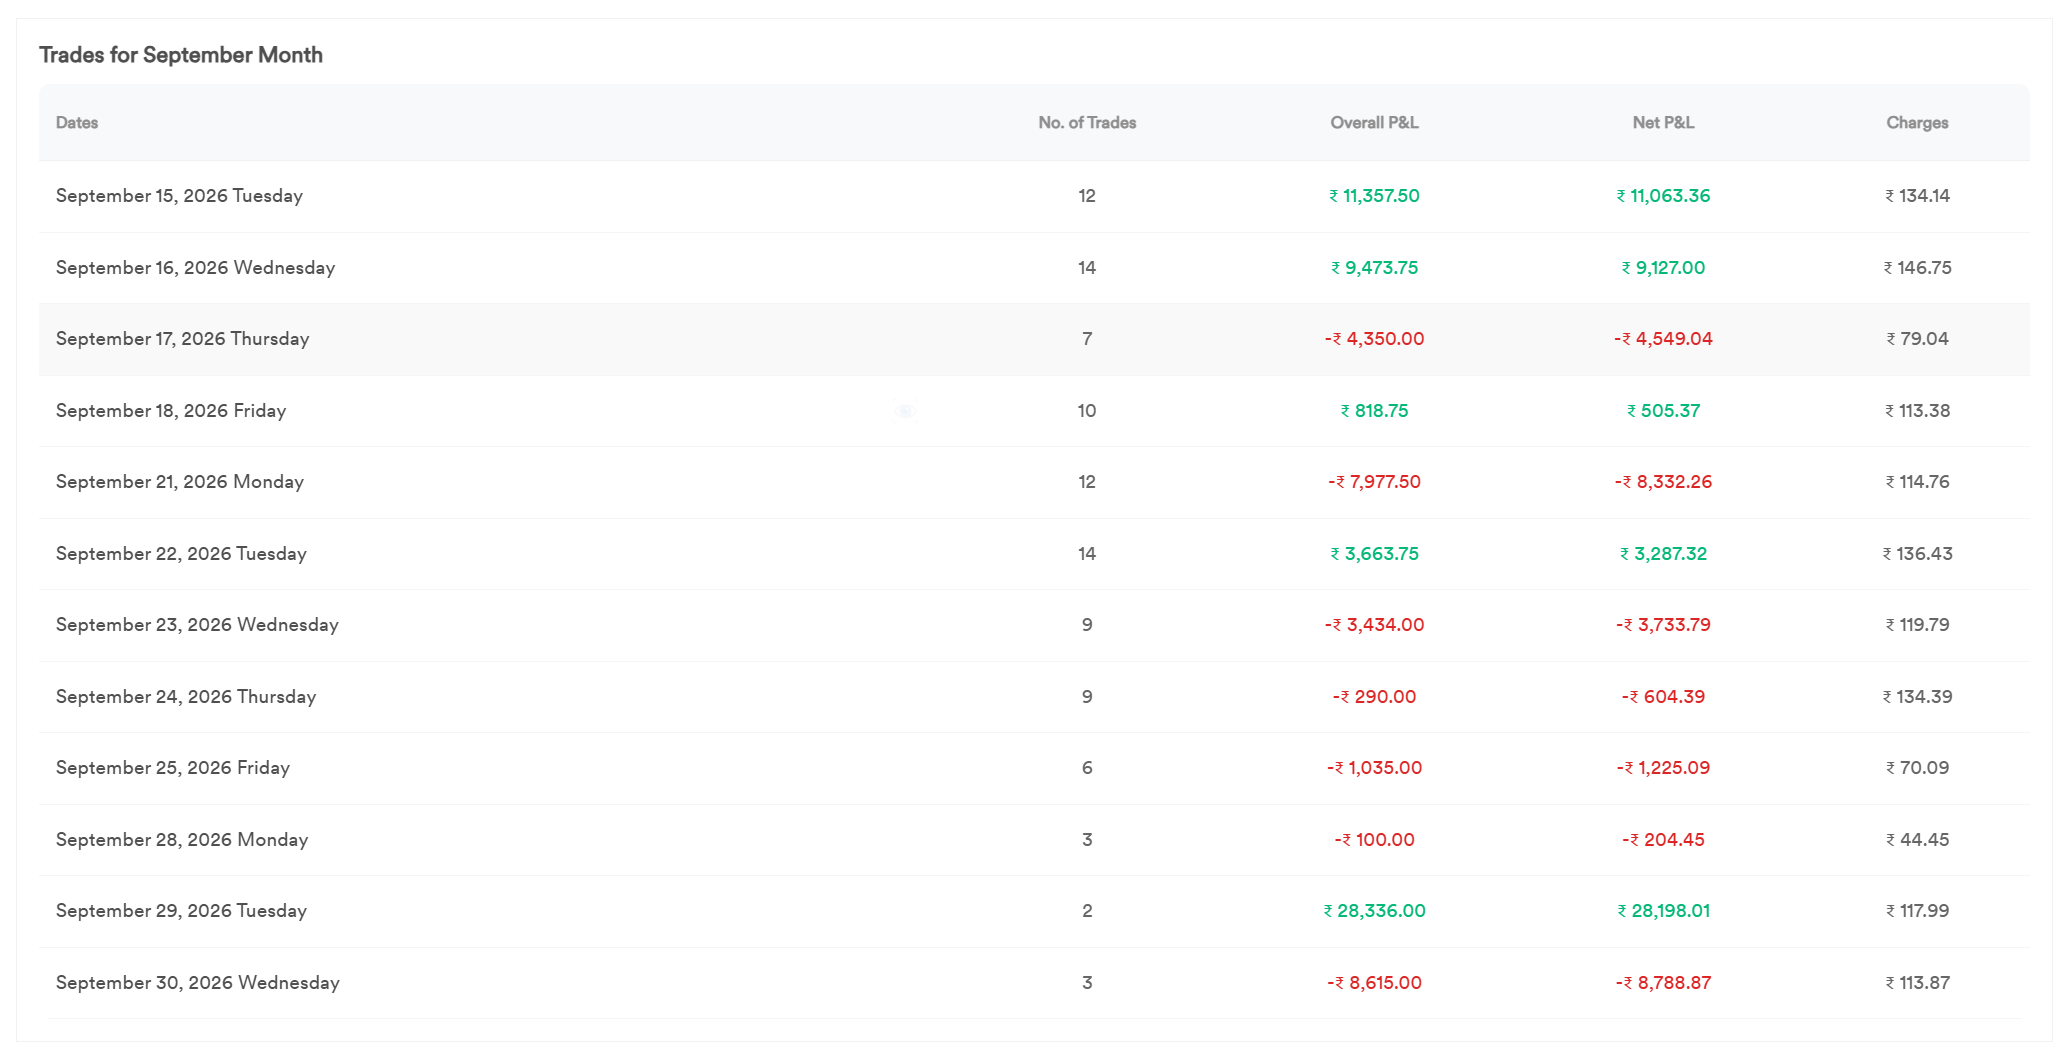Viewport: 2072px width, 1047px height.
Task: Click the ₹ 134.14 charges value
Action: (x=1917, y=196)
